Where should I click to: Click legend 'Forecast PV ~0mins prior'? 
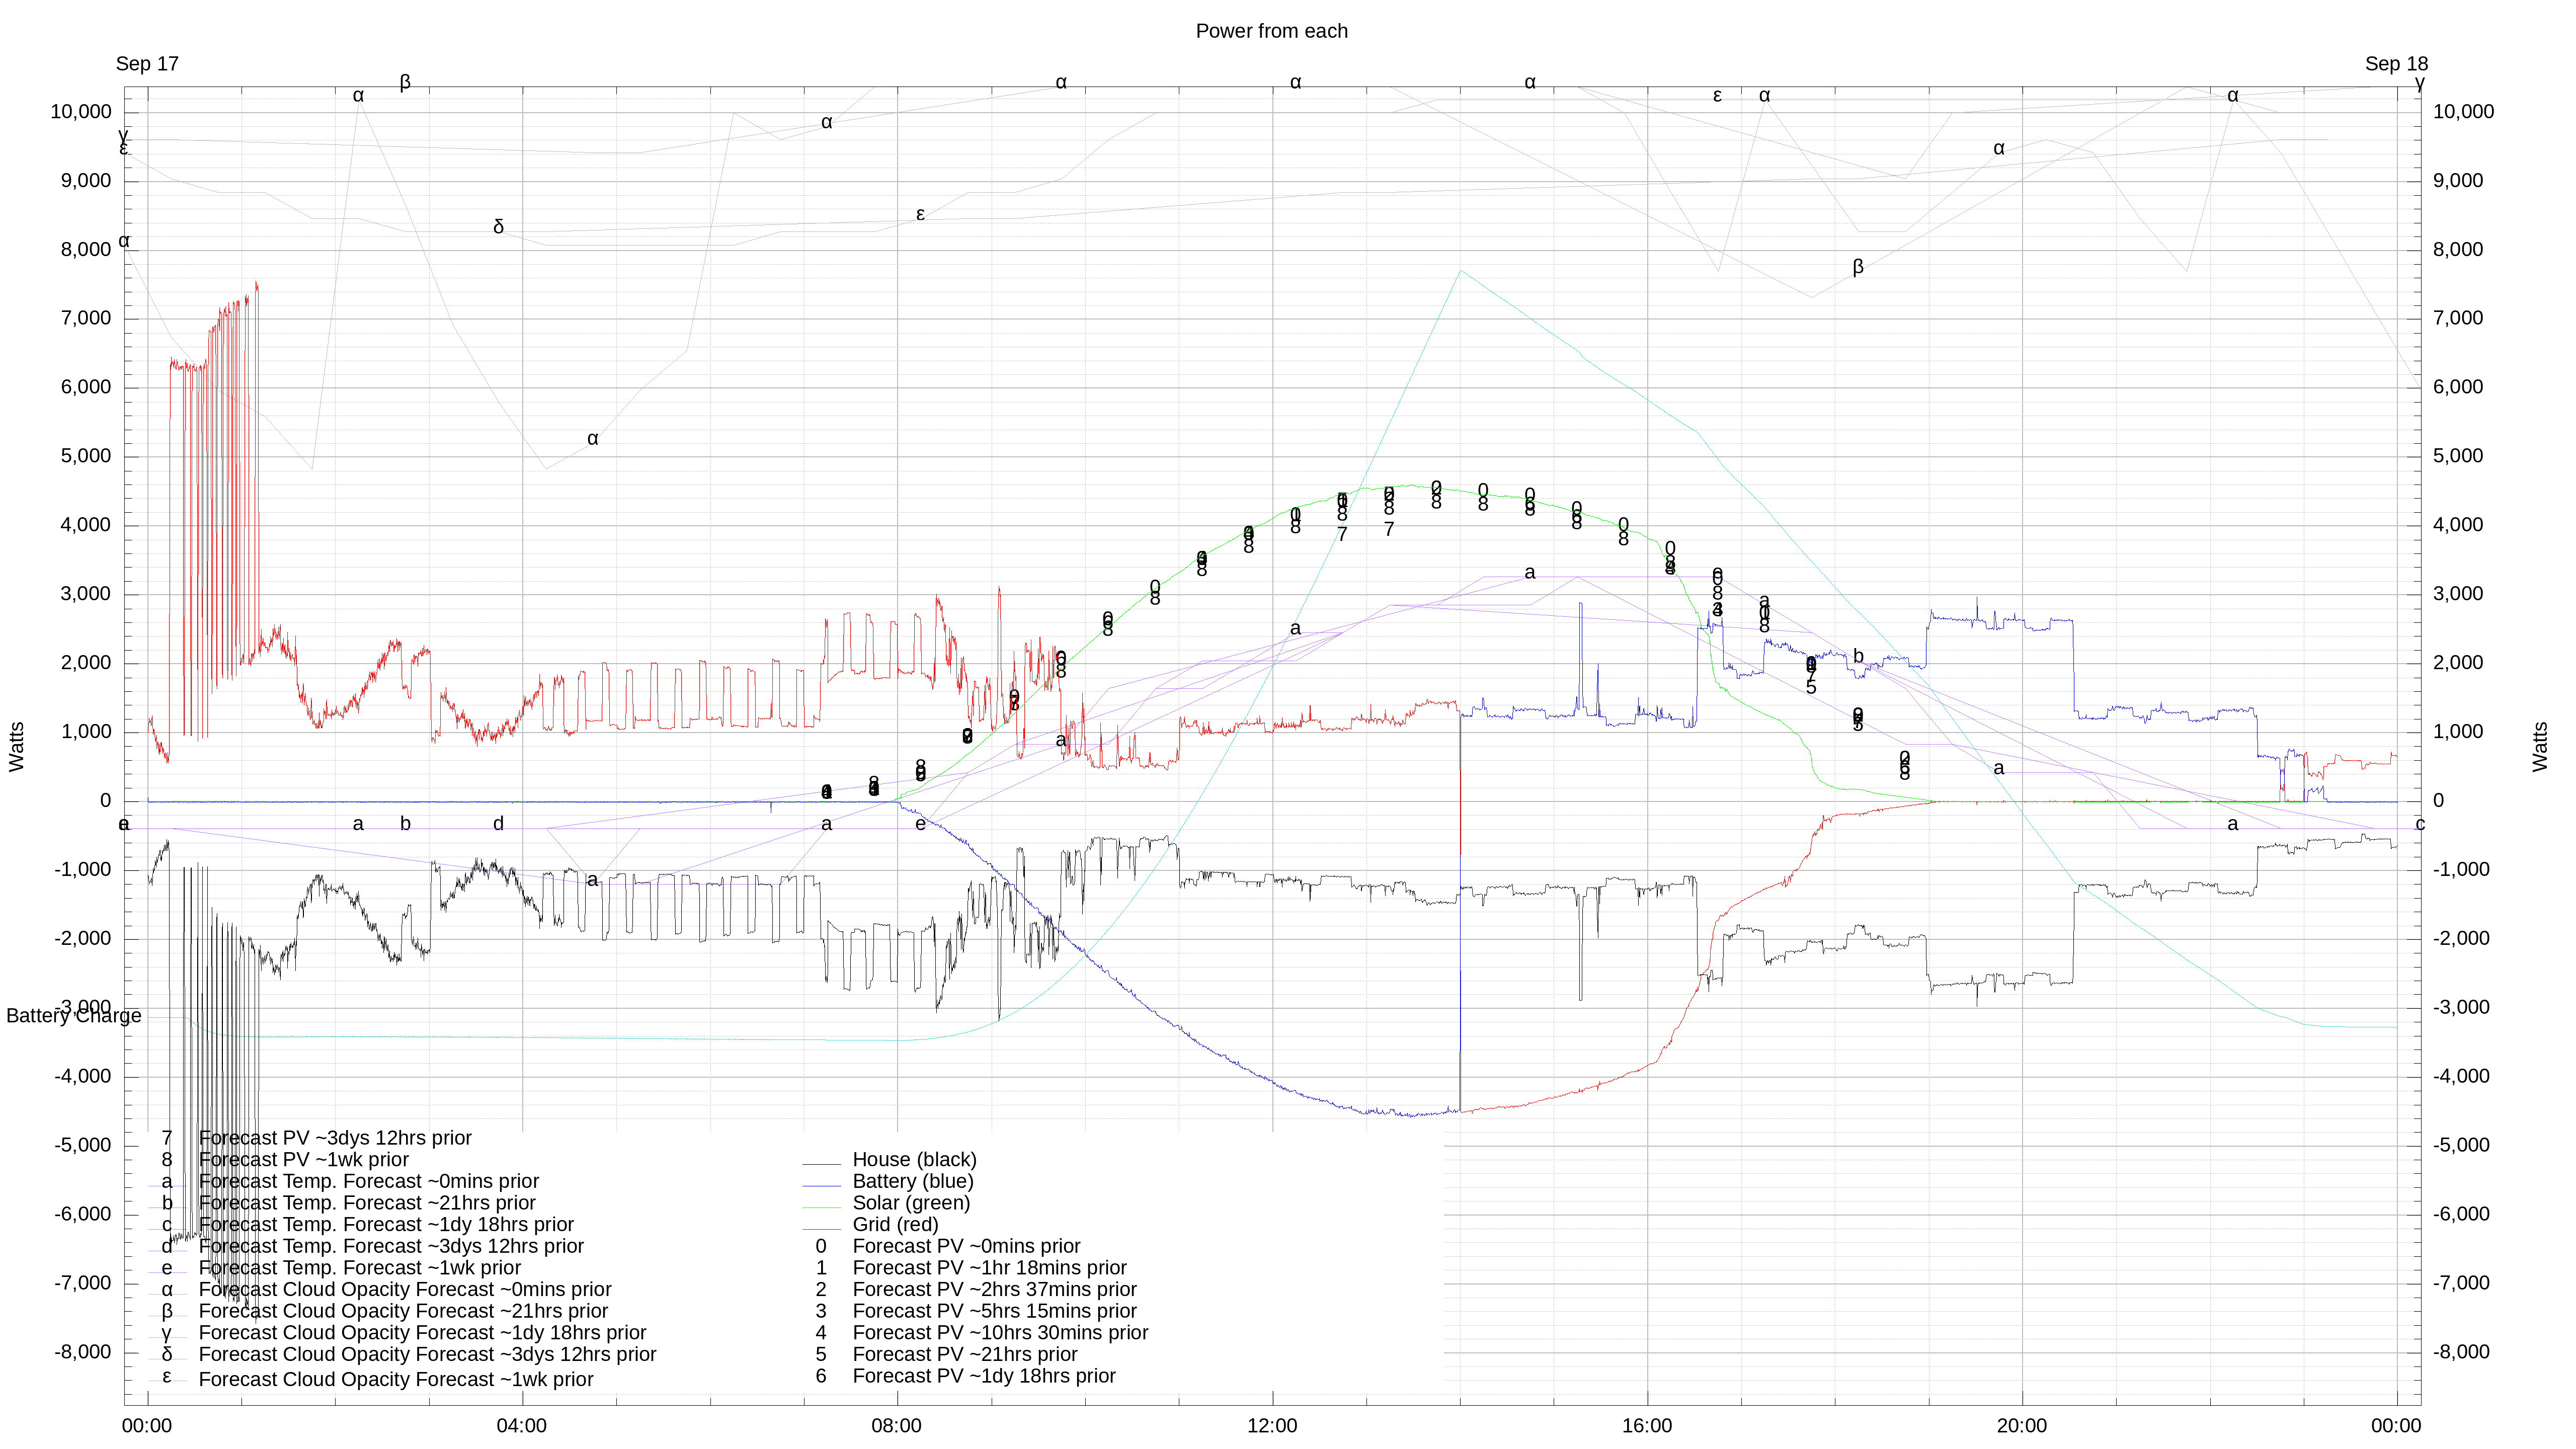coord(966,1246)
